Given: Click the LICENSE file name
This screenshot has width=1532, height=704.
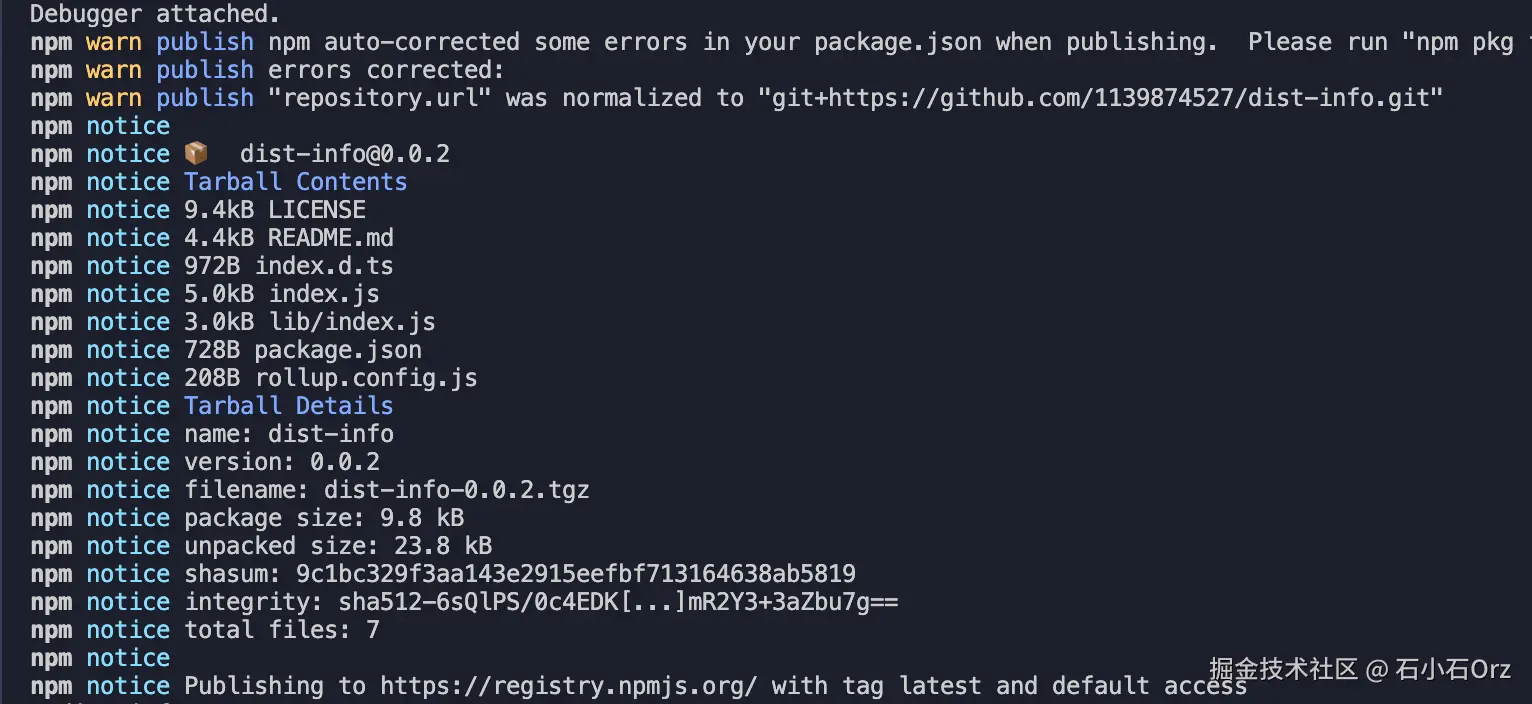Looking at the screenshot, I should click(x=316, y=210).
